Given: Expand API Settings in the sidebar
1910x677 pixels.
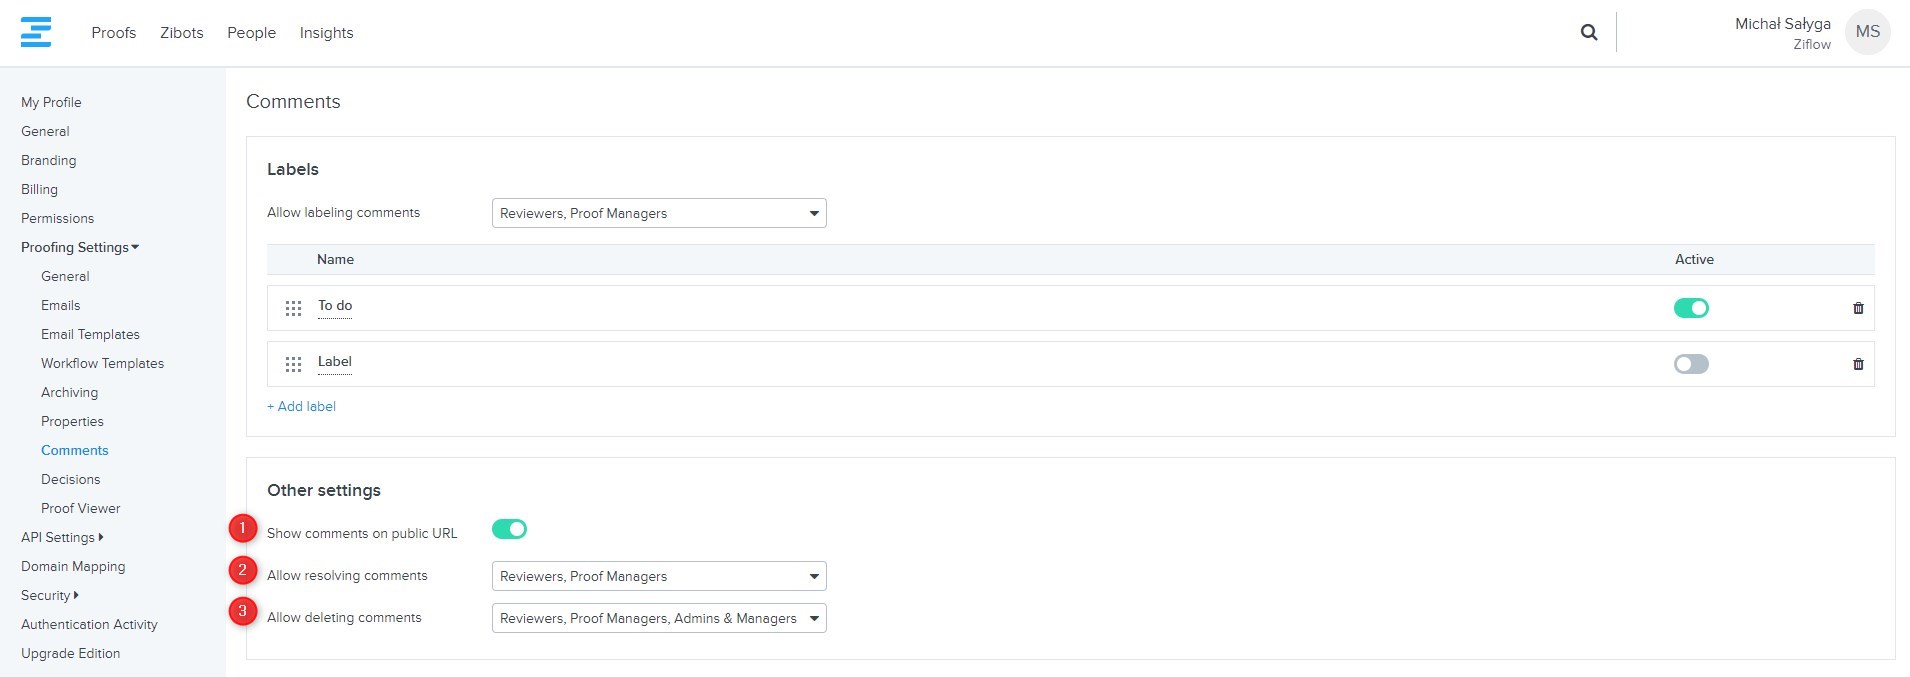Looking at the screenshot, I should tap(62, 537).
